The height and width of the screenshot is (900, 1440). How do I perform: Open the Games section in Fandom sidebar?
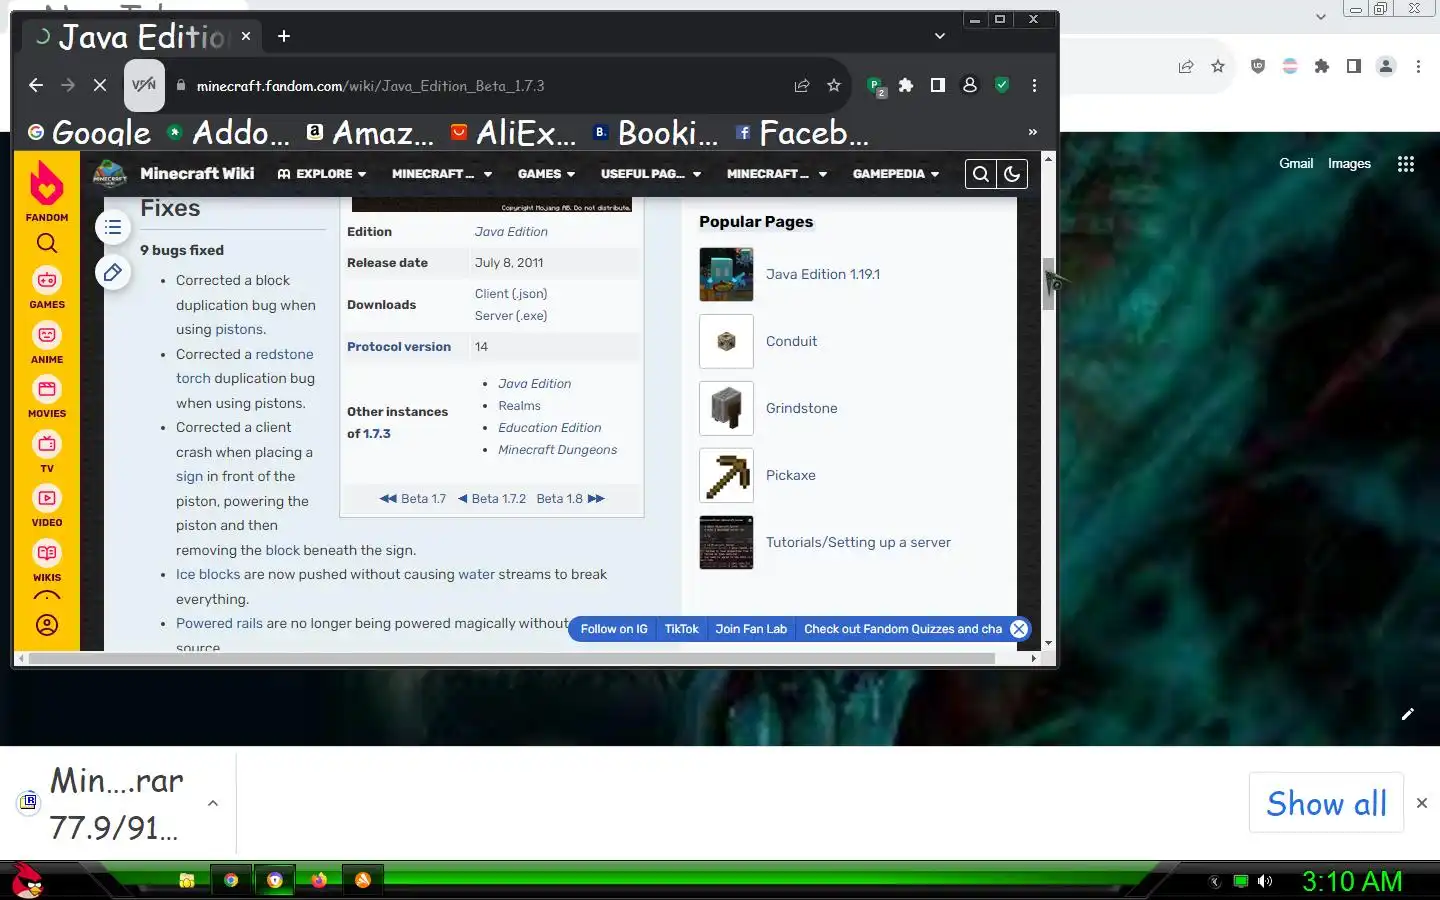[47, 288]
